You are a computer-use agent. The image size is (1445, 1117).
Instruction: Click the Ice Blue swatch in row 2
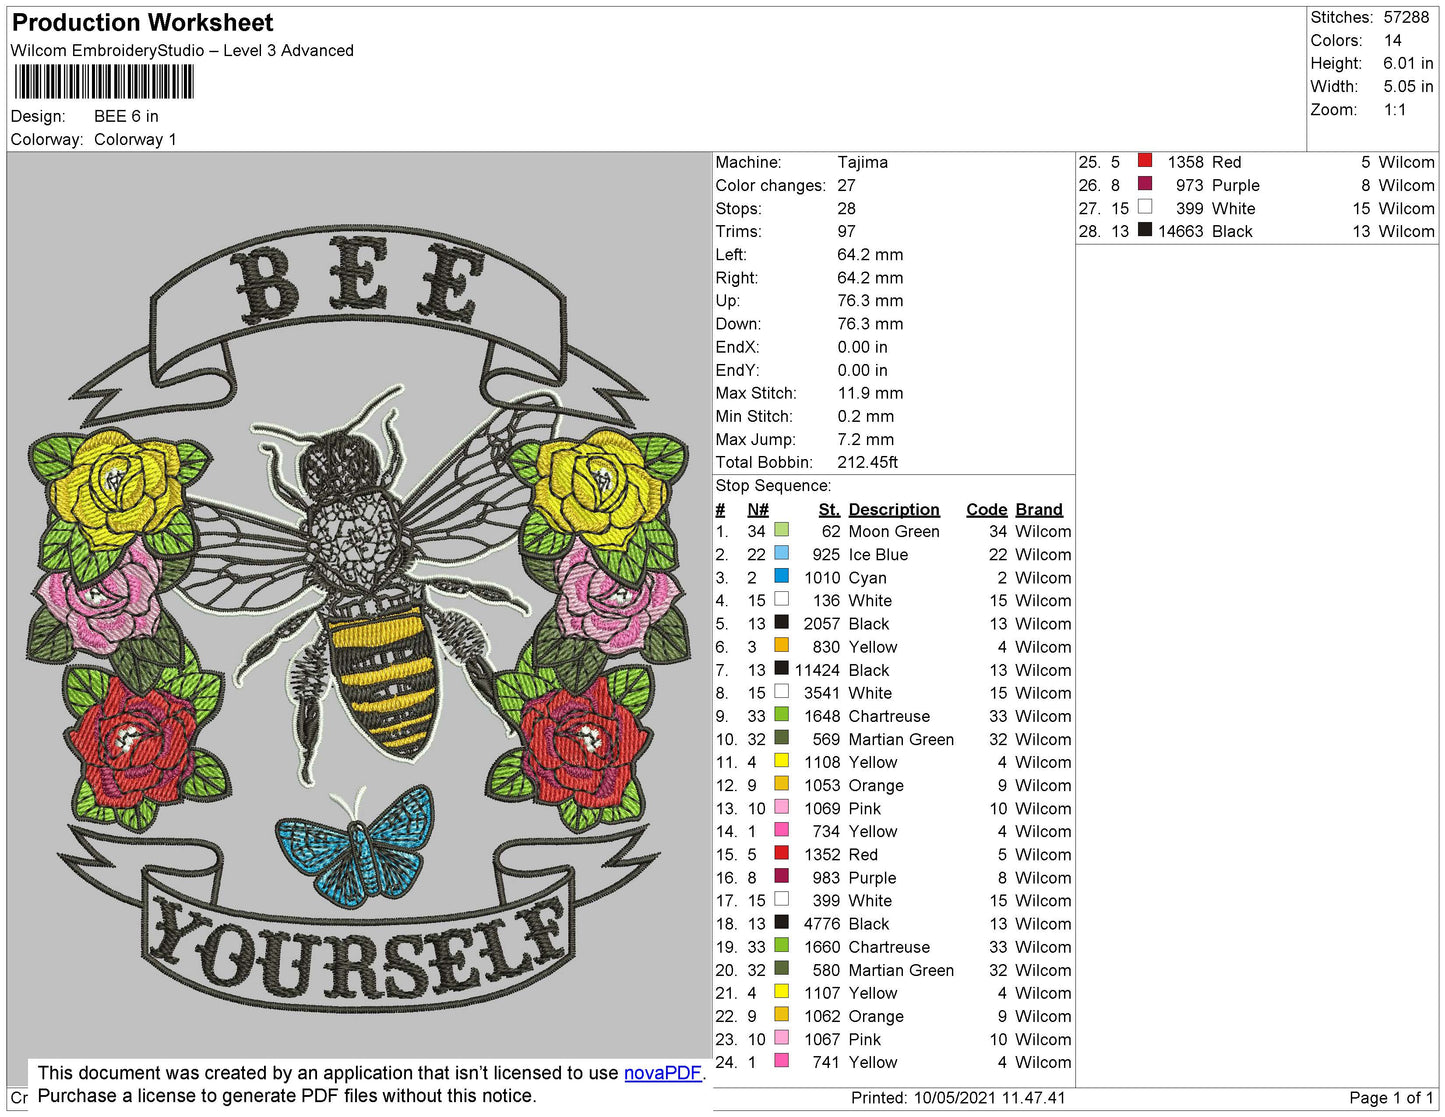coord(782,553)
